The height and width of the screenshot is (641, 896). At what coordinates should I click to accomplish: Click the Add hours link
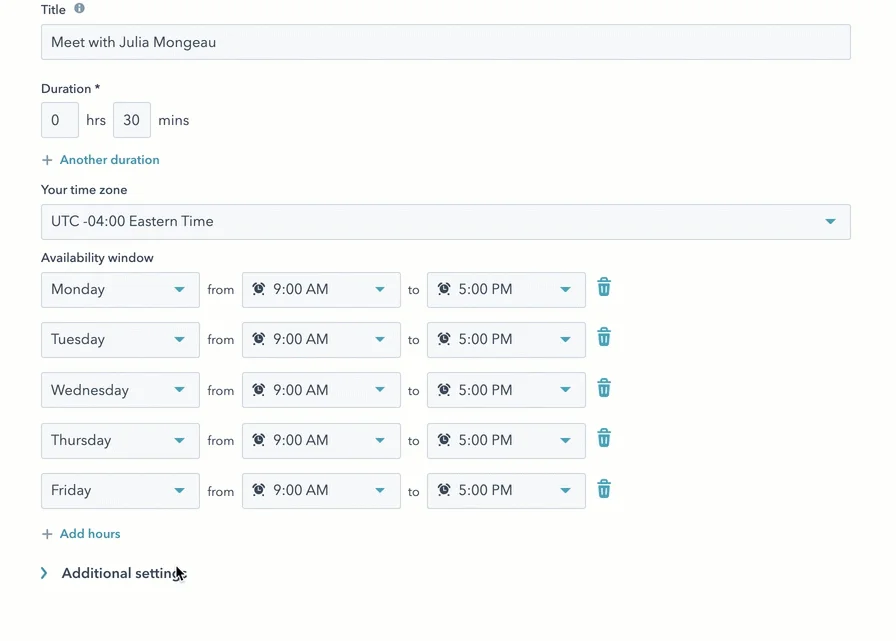click(90, 534)
